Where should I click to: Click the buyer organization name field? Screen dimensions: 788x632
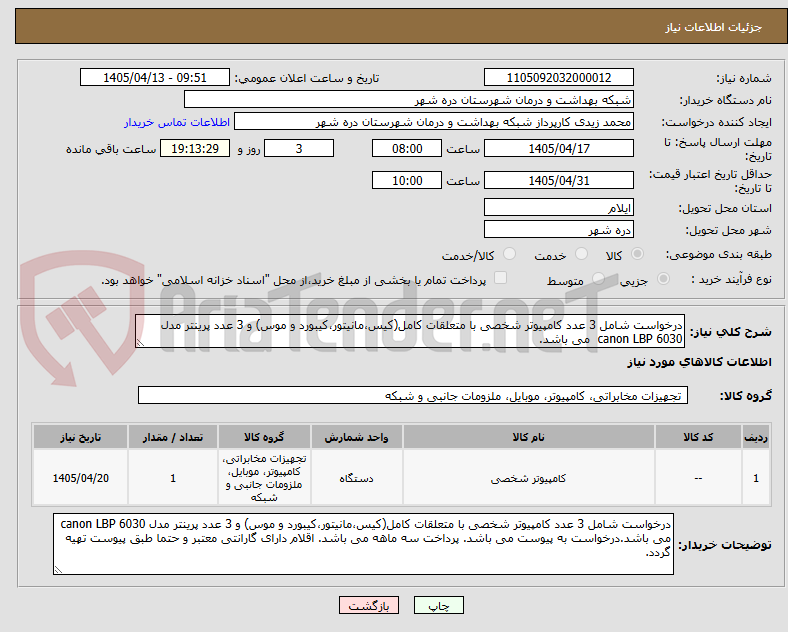coord(409,99)
